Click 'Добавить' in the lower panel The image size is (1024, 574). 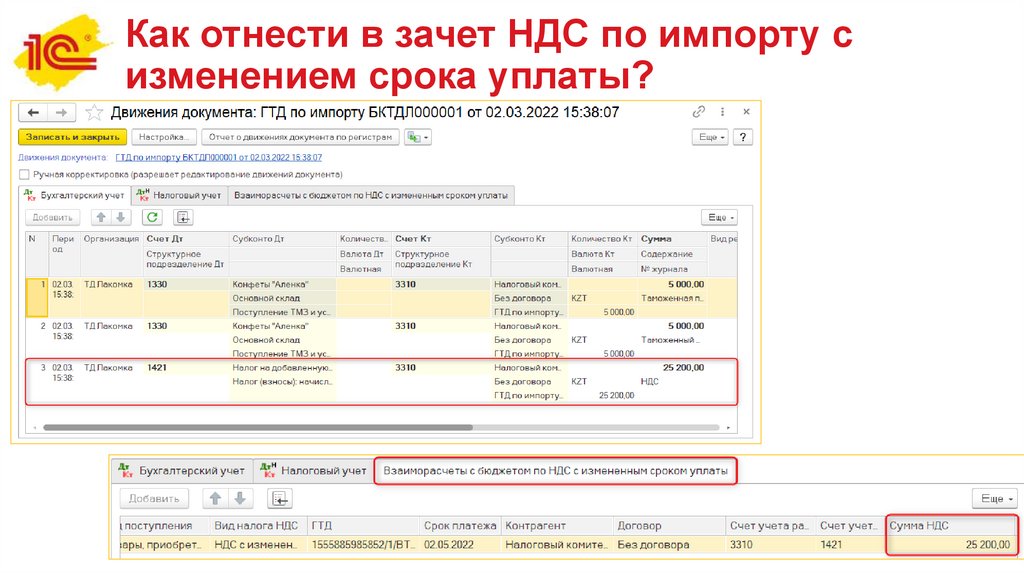pyautogui.click(x=154, y=499)
